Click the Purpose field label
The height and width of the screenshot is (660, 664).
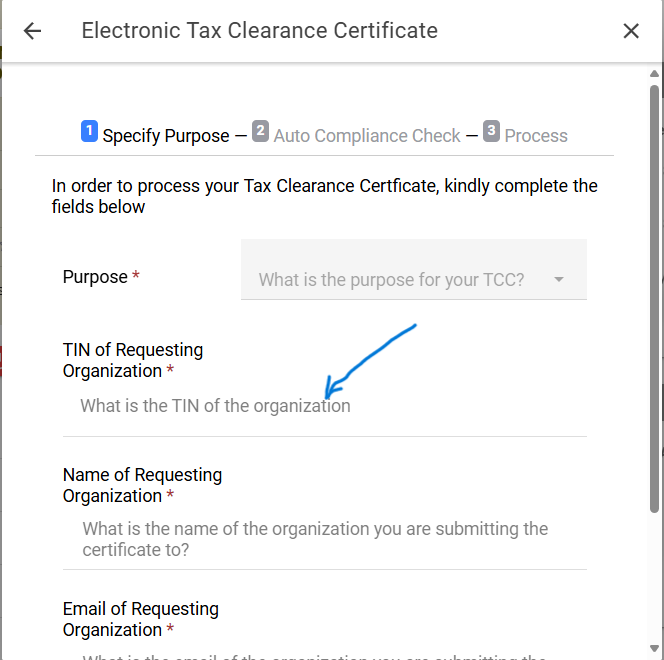coord(95,277)
